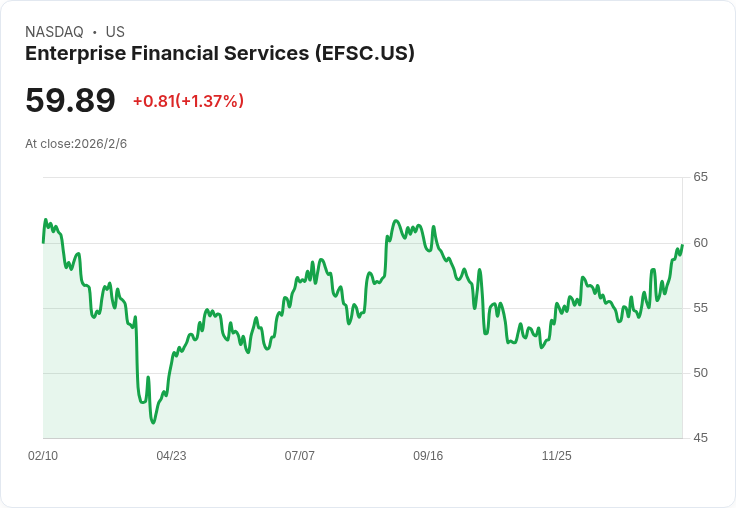This screenshot has width=736, height=508.
Task: Click the rightmost endpoint of the price line
Action: (682, 245)
